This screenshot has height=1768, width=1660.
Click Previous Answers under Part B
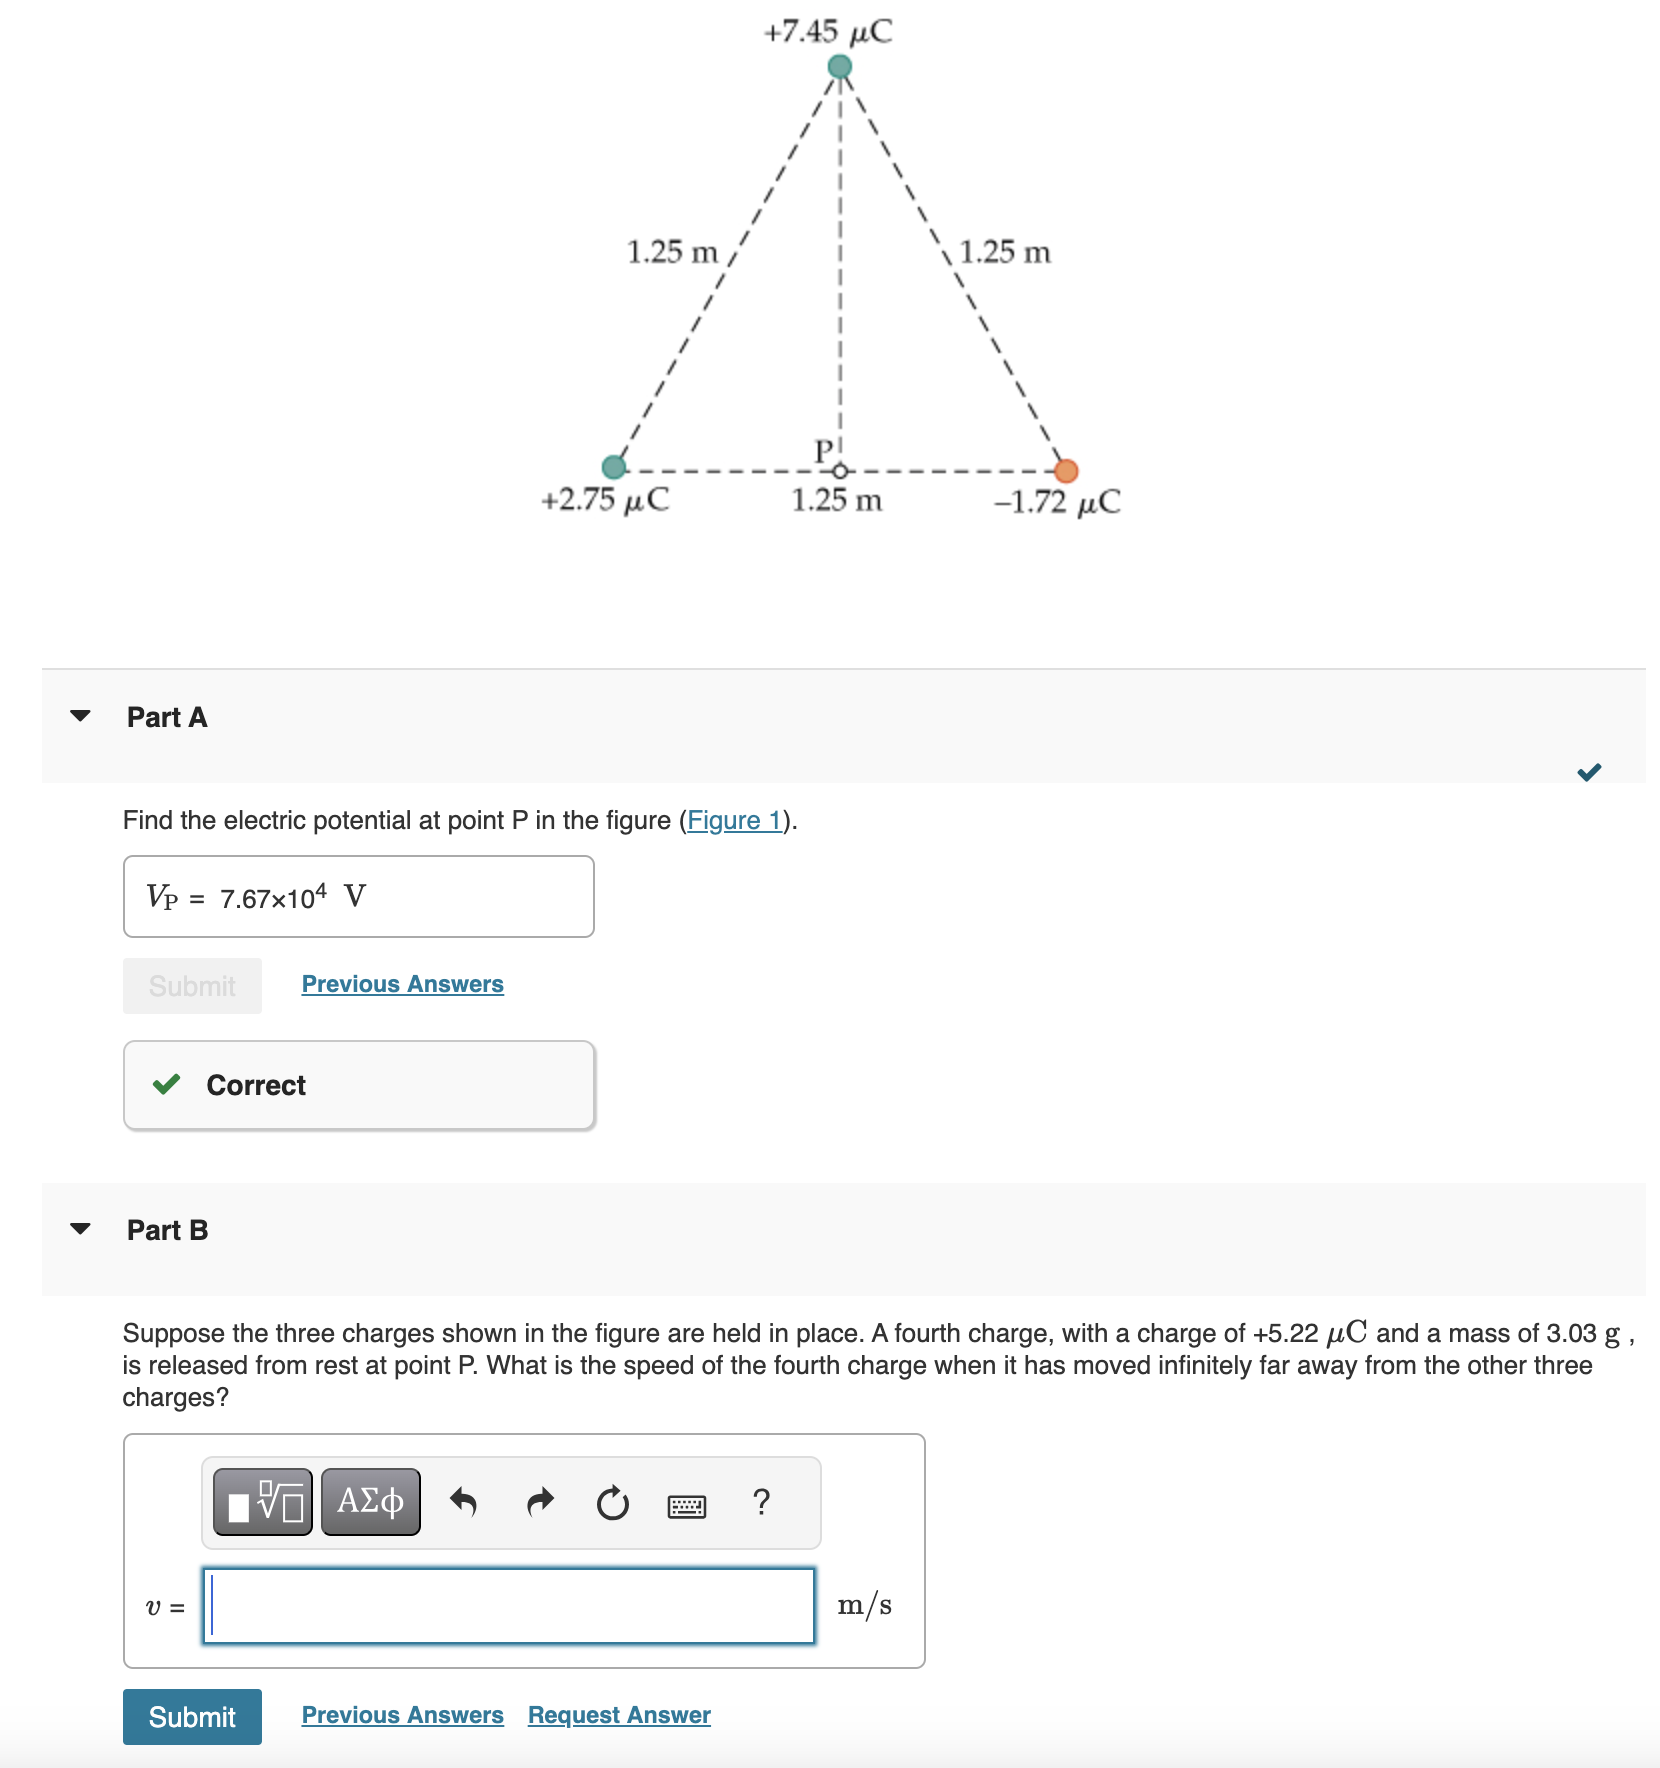(401, 1714)
